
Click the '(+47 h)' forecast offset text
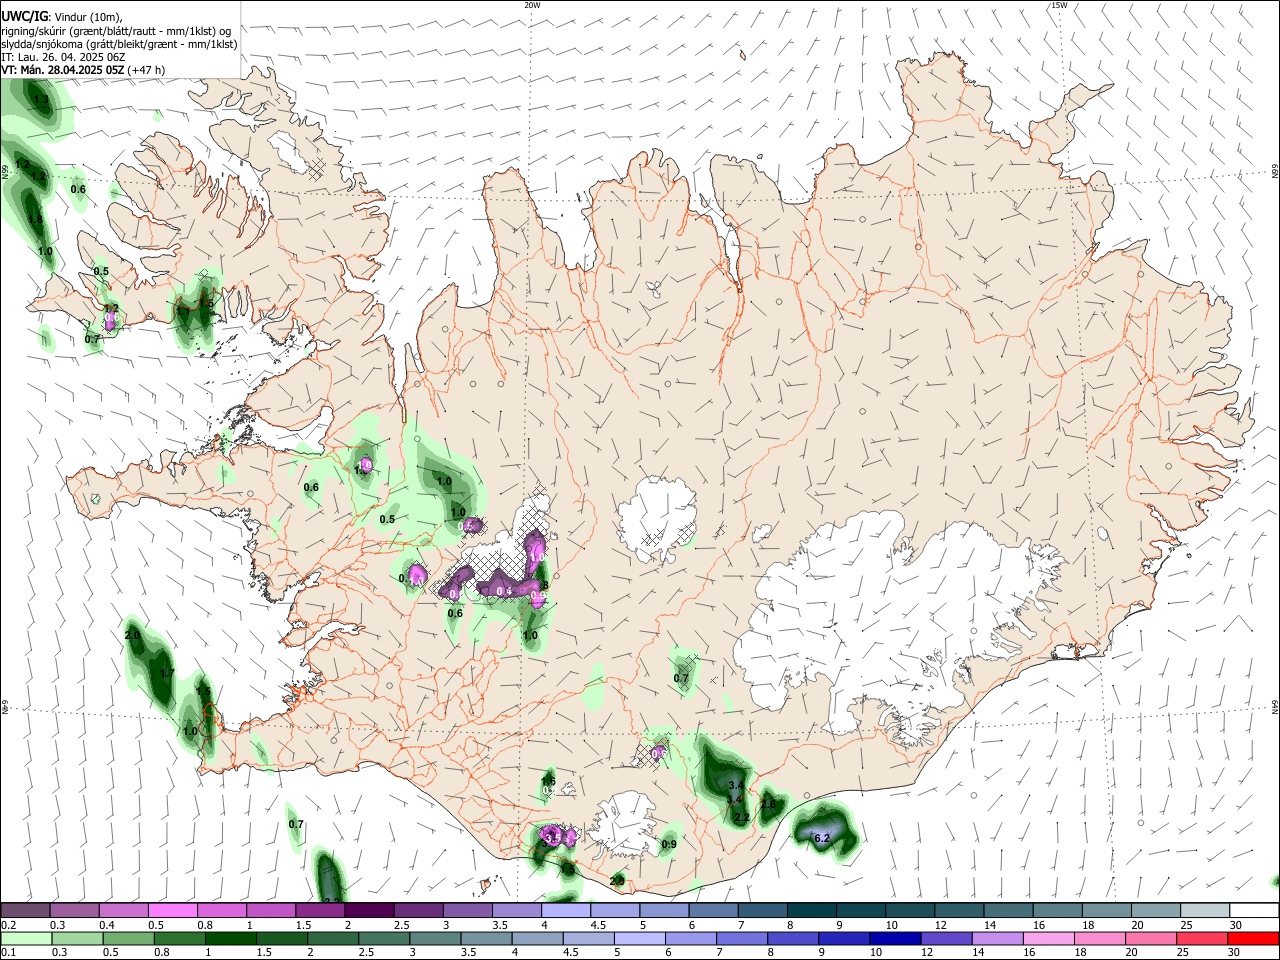[147, 70]
